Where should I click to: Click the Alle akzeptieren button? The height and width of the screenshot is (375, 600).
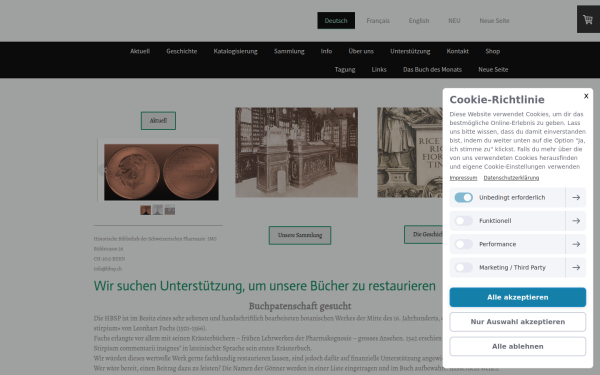tap(517, 297)
